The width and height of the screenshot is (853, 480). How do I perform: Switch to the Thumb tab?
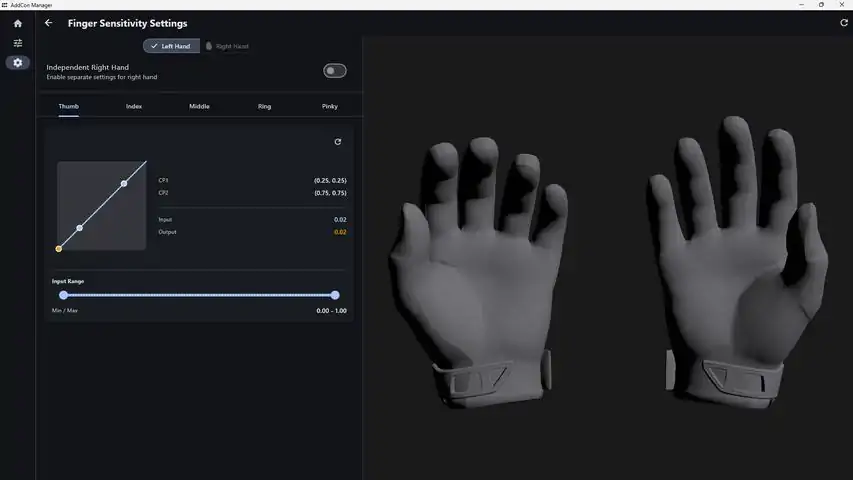click(69, 106)
